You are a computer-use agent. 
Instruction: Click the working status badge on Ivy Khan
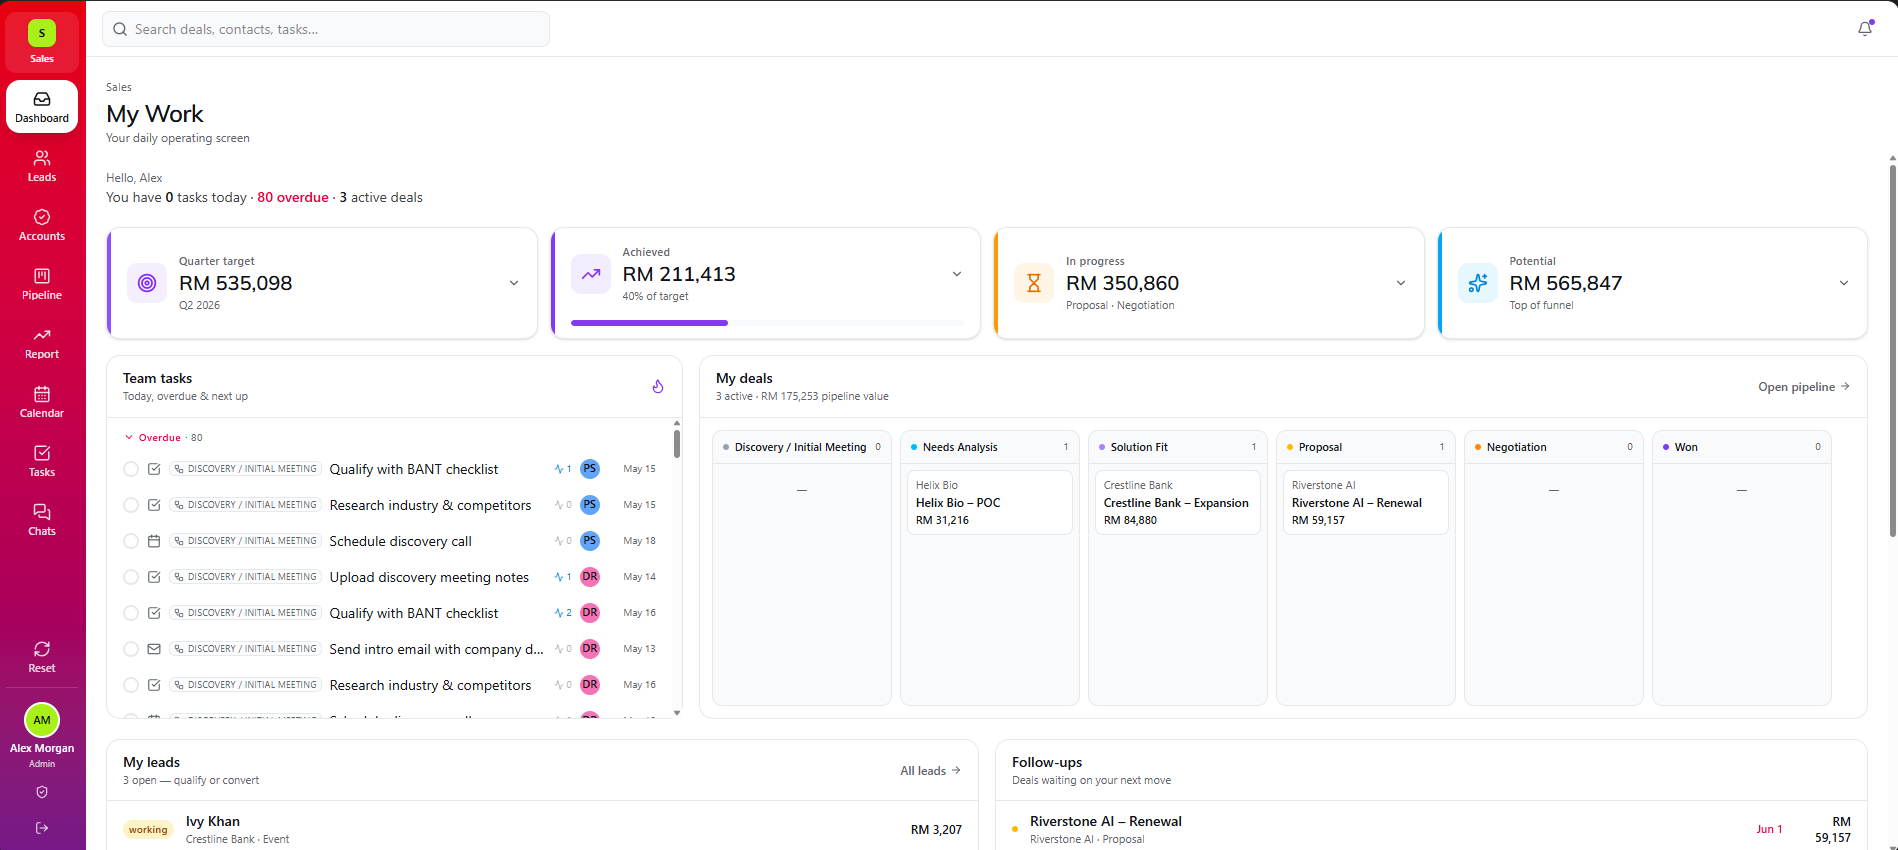pos(148,830)
